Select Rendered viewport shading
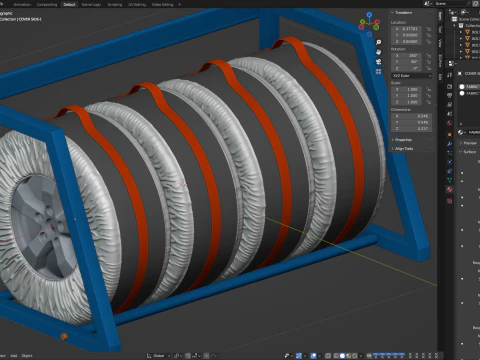Screen dimensions: 480x360 click(x=355, y=356)
